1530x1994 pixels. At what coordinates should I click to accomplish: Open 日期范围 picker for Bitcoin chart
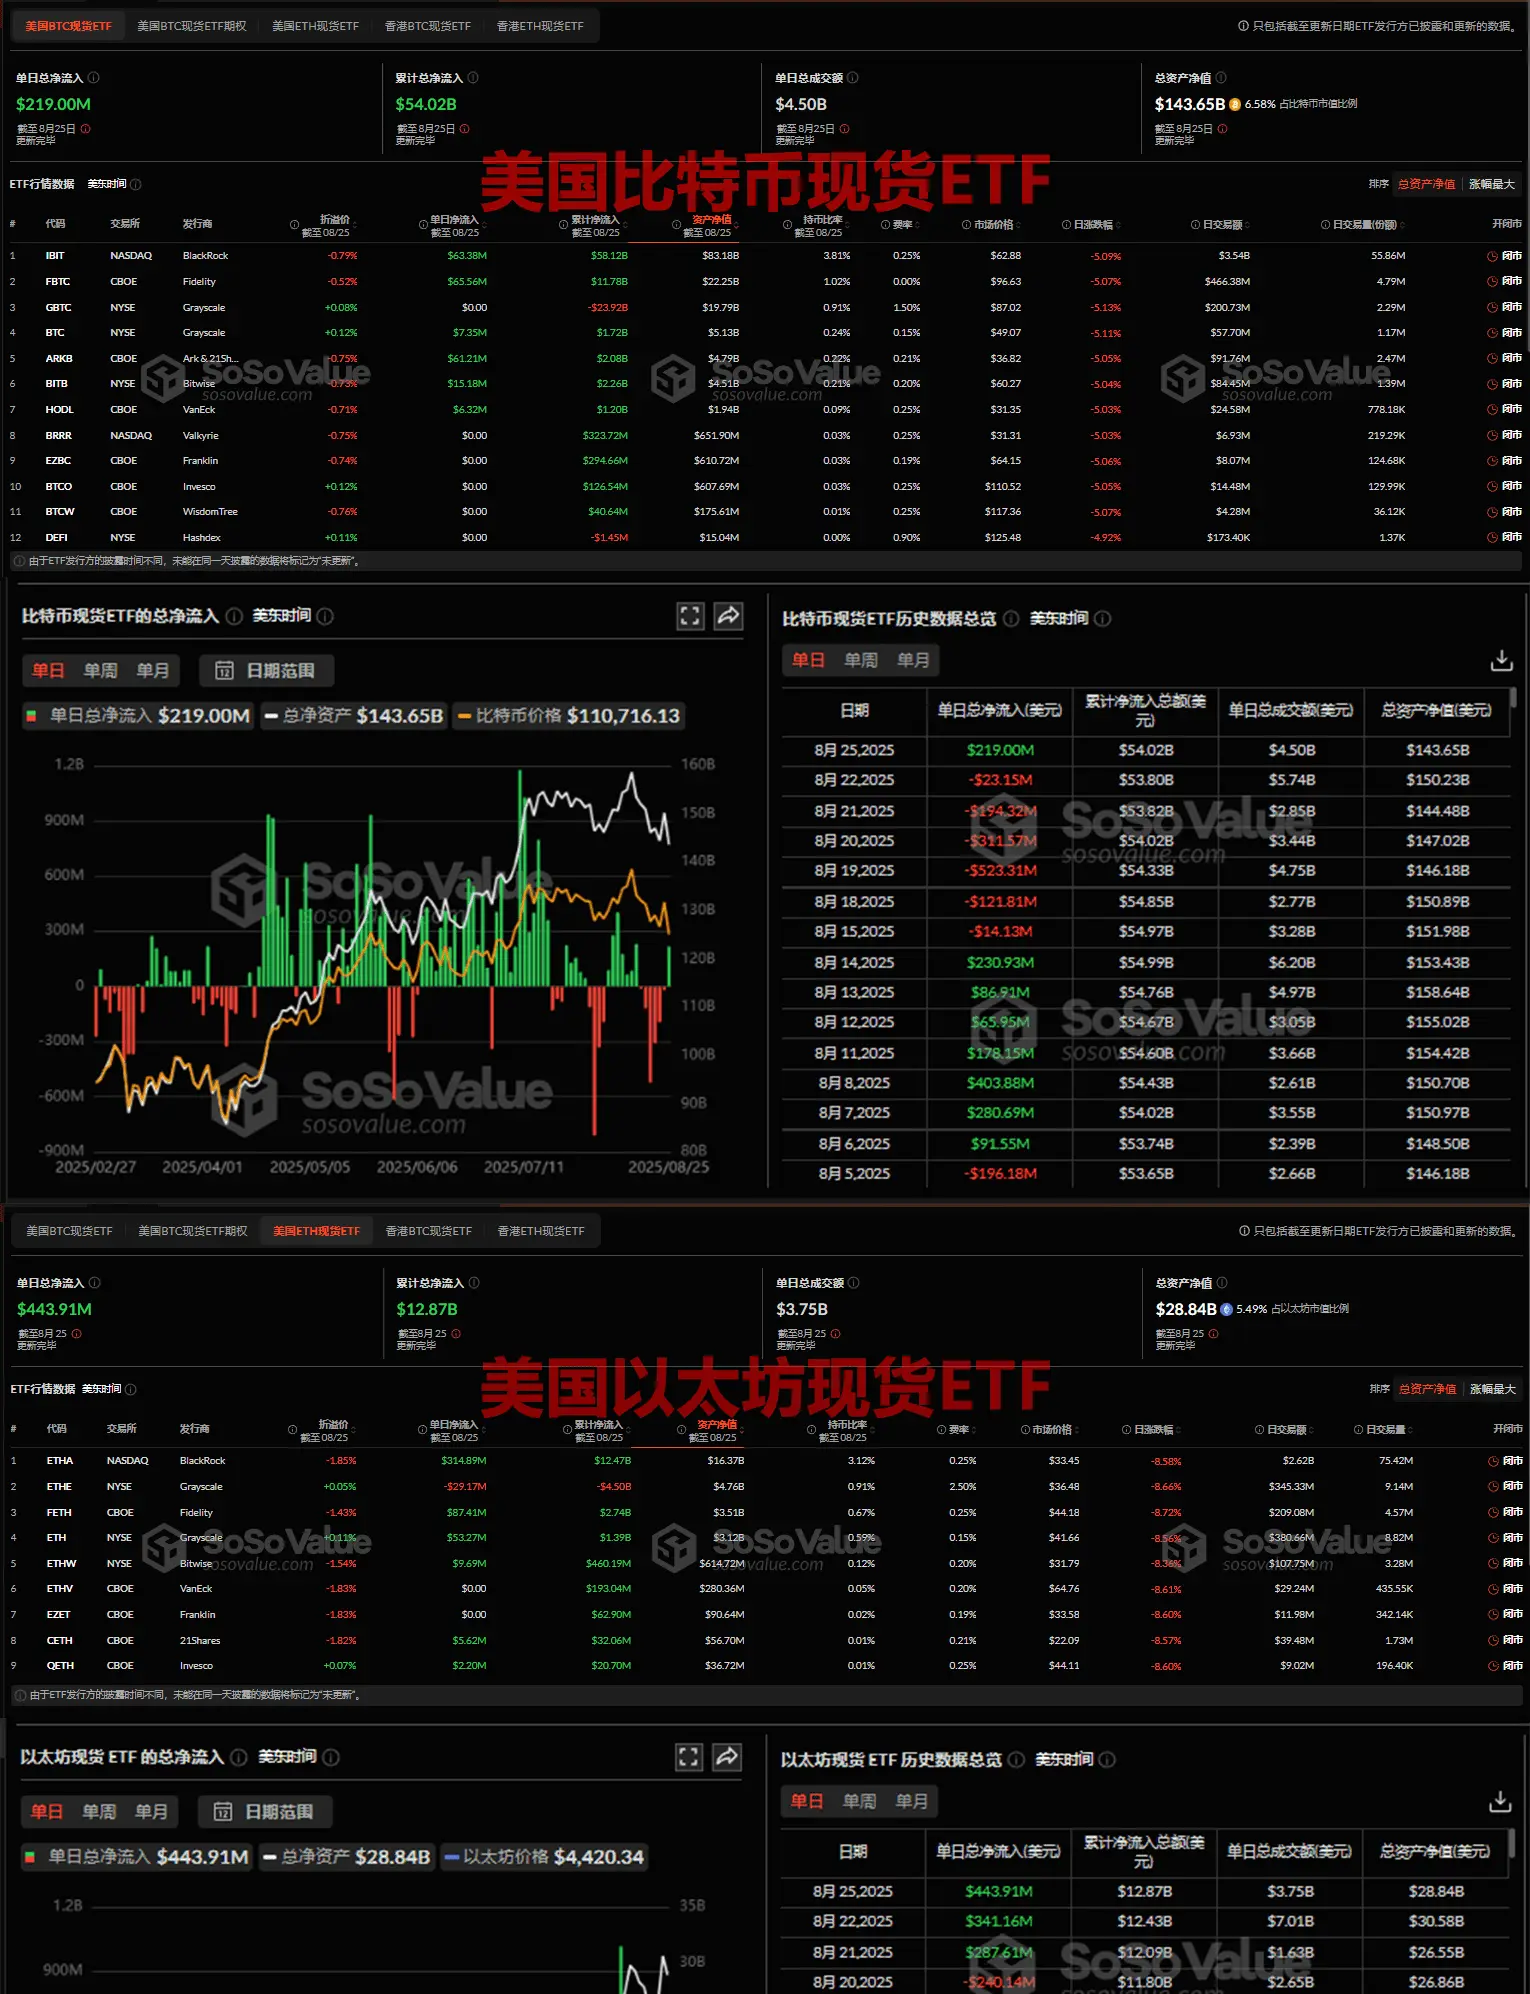point(266,670)
